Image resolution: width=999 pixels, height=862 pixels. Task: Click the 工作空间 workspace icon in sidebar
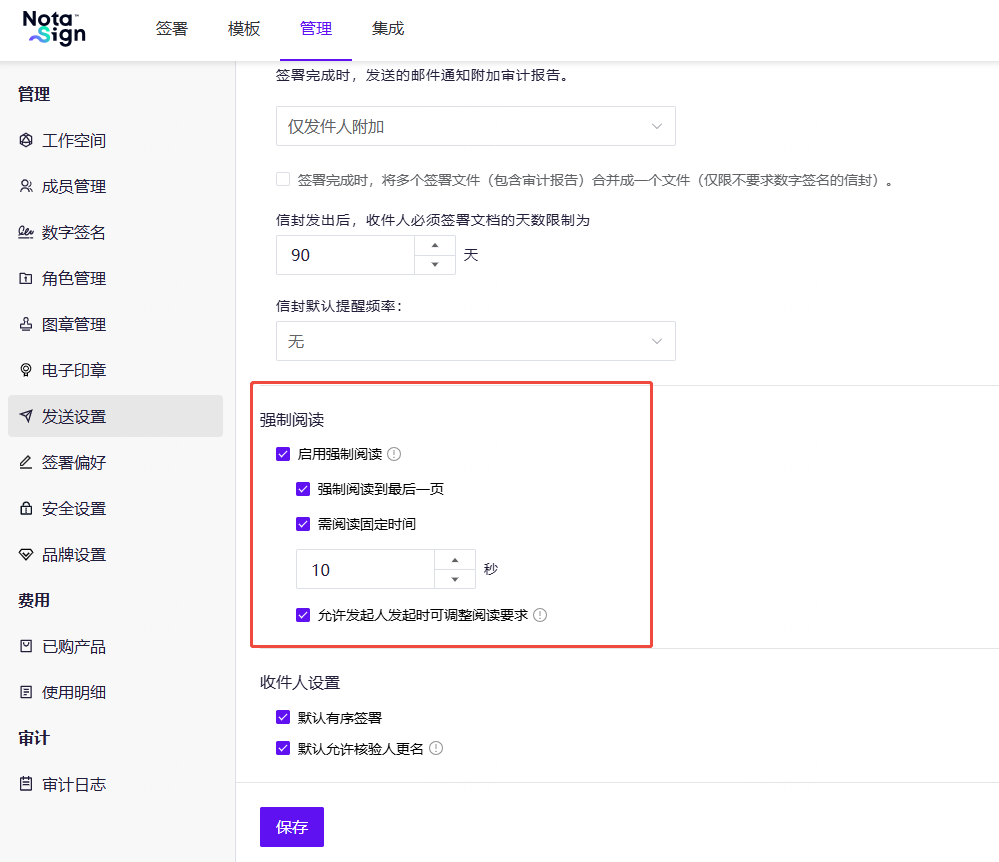click(x=25, y=140)
